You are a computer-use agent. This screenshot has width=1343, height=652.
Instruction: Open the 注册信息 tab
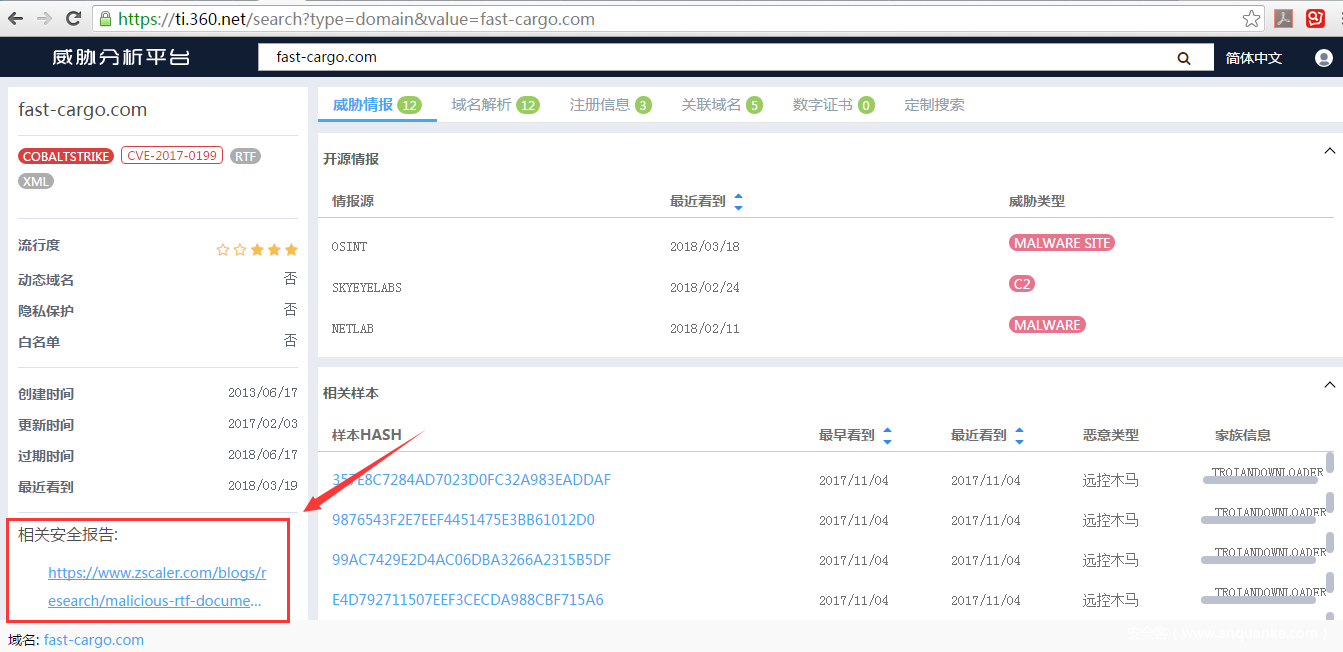coord(610,105)
